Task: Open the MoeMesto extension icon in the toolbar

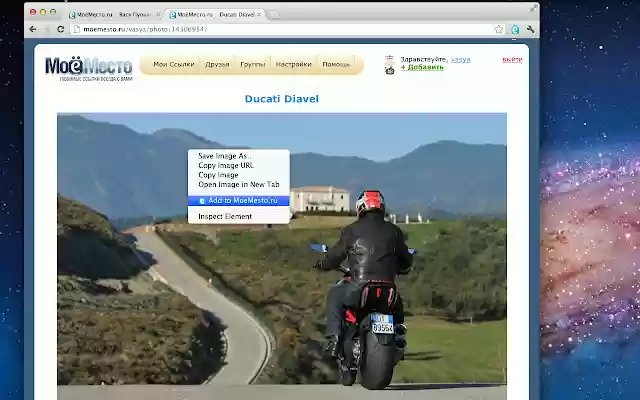Action: click(516, 29)
